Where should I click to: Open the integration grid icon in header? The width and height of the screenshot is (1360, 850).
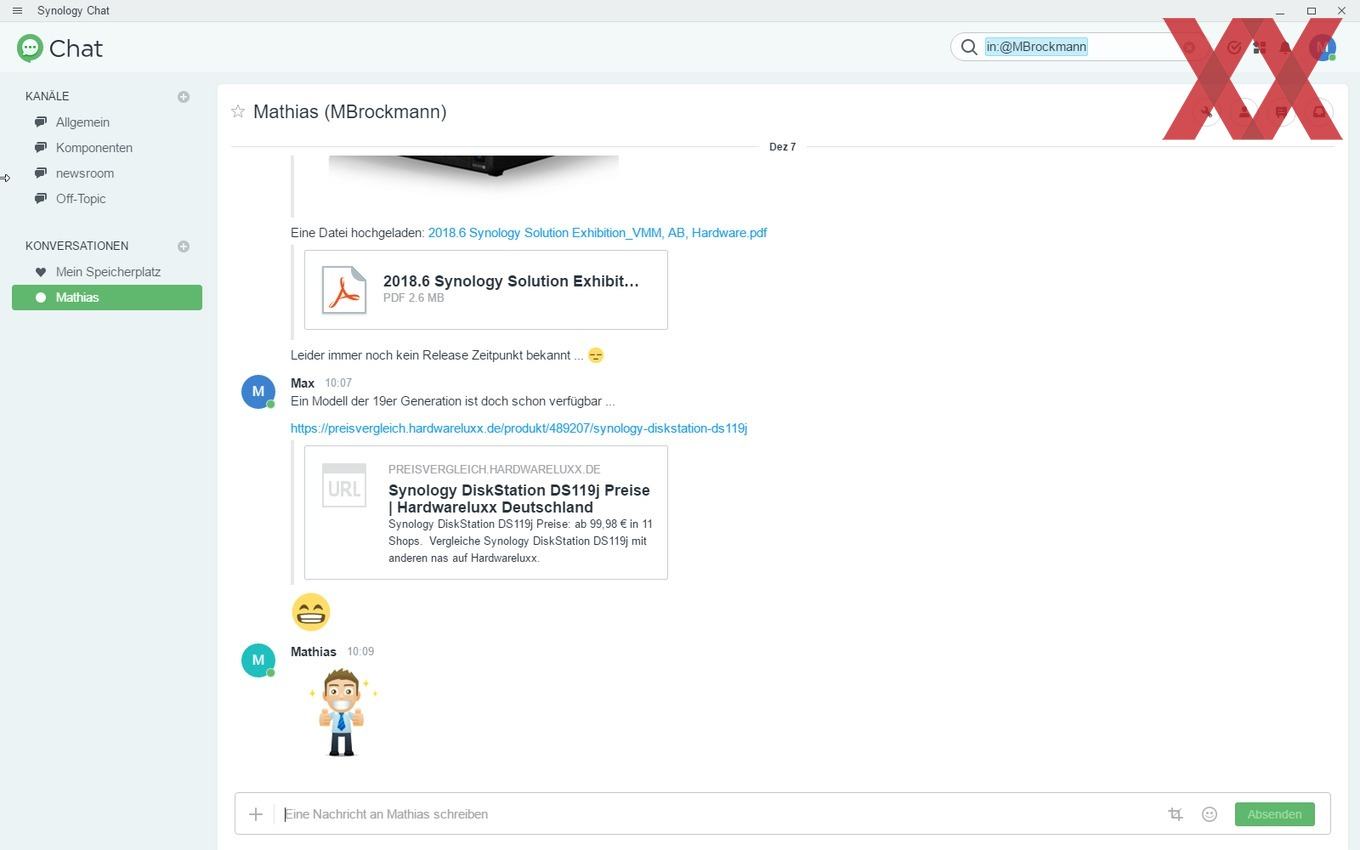tap(1260, 47)
